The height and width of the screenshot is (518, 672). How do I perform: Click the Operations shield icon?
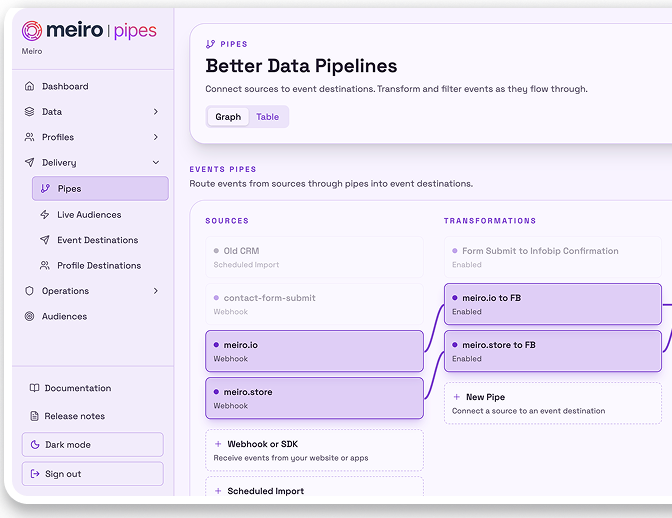[x=29, y=291]
